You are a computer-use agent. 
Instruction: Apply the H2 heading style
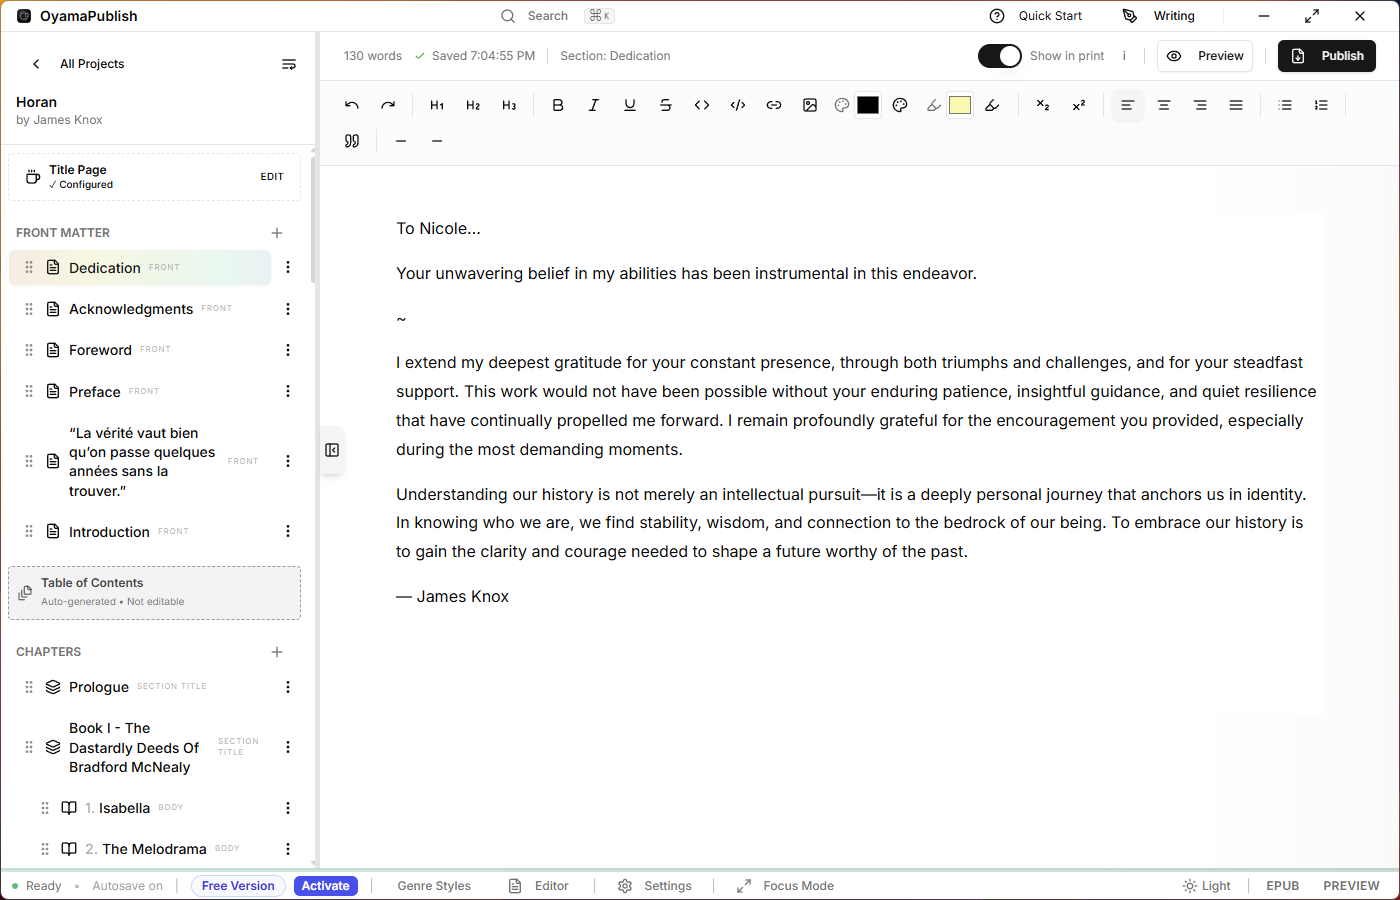472,104
